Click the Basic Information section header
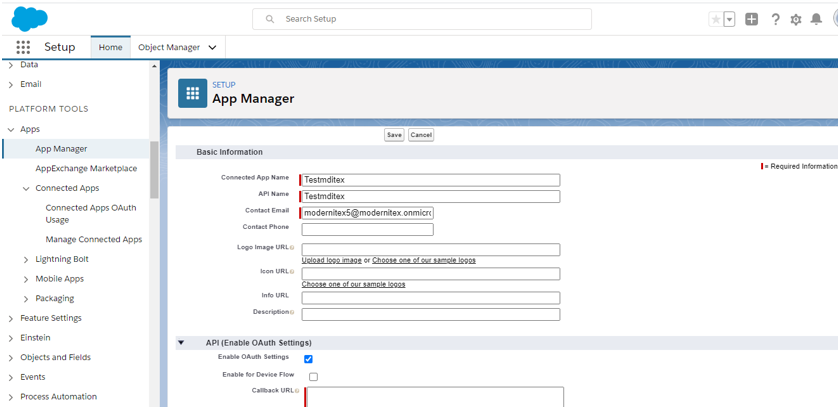838x411 pixels. click(x=229, y=152)
